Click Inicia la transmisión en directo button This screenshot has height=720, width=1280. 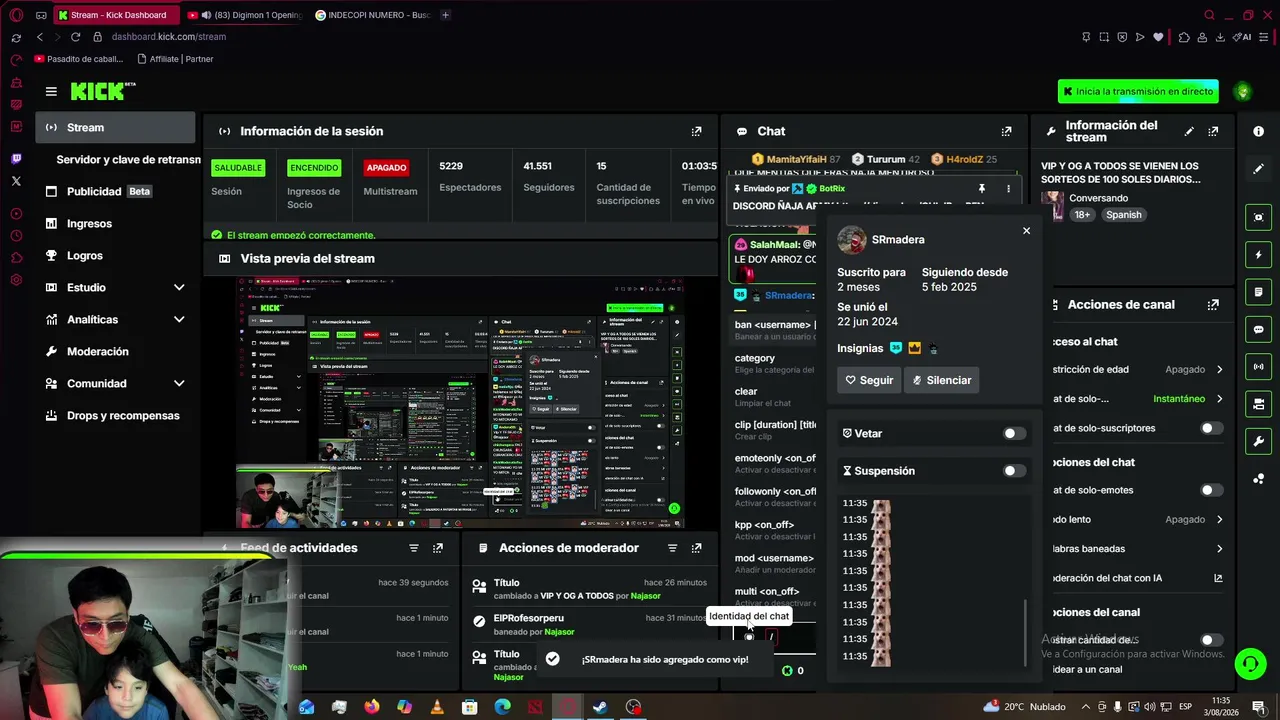pyautogui.click(x=1138, y=91)
